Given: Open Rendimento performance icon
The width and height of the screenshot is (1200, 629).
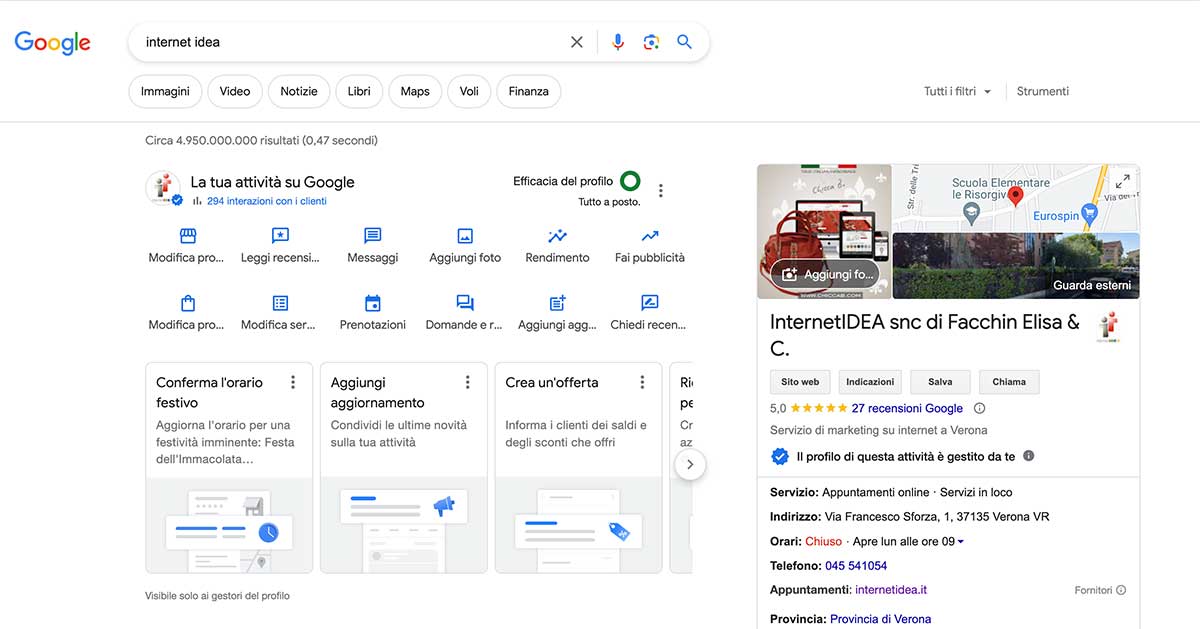Looking at the screenshot, I should (557, 236).
